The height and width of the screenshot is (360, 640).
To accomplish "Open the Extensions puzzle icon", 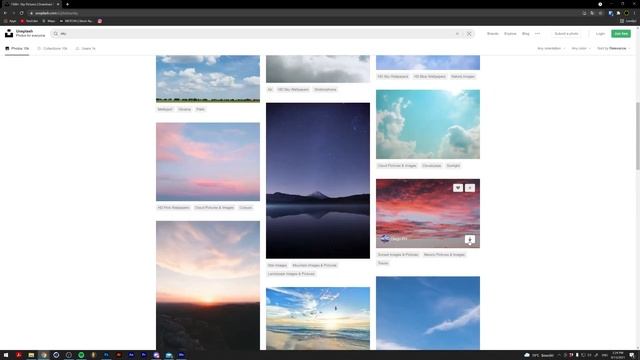I will coord(618,13).
